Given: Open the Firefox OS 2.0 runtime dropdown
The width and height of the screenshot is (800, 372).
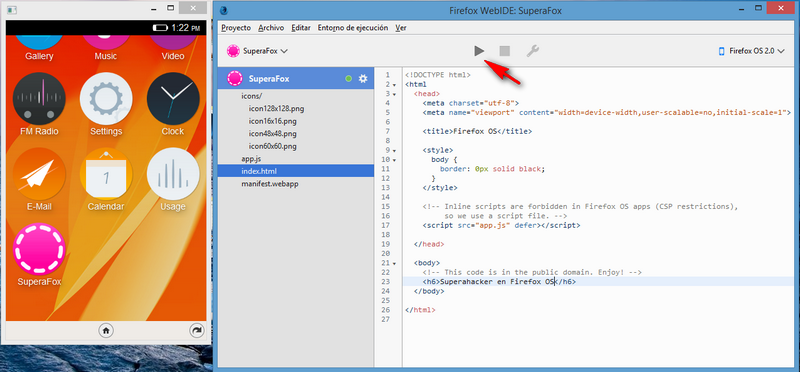Looking at the screenshot, I should click(751, 51).
